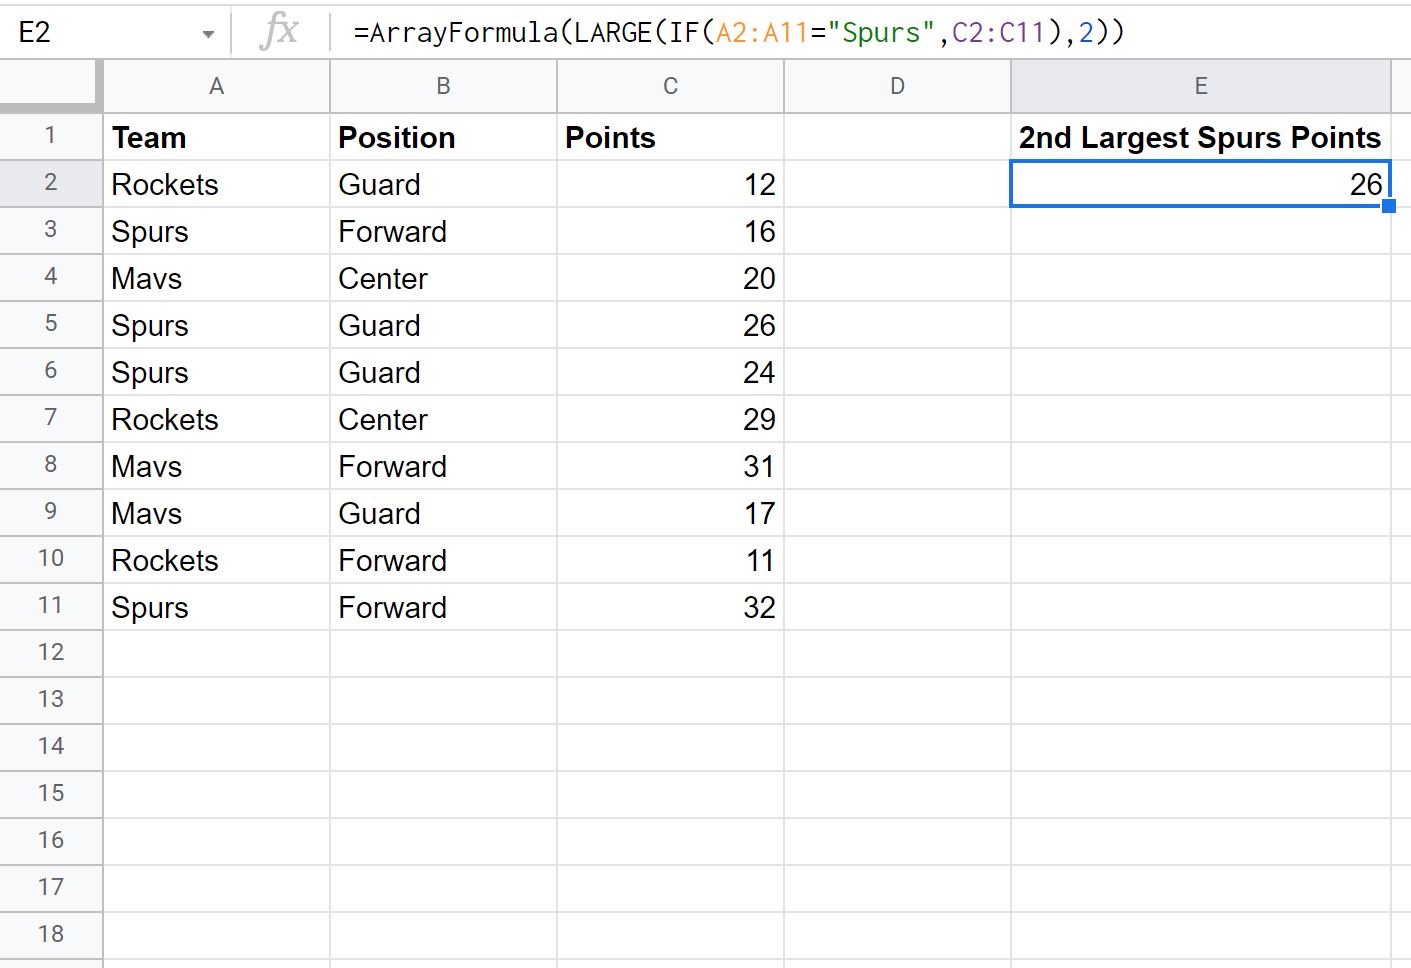Screen dimensions: 1411x968
Task: Select Spurs cell in row 5
Action: (x=217, y=325)
